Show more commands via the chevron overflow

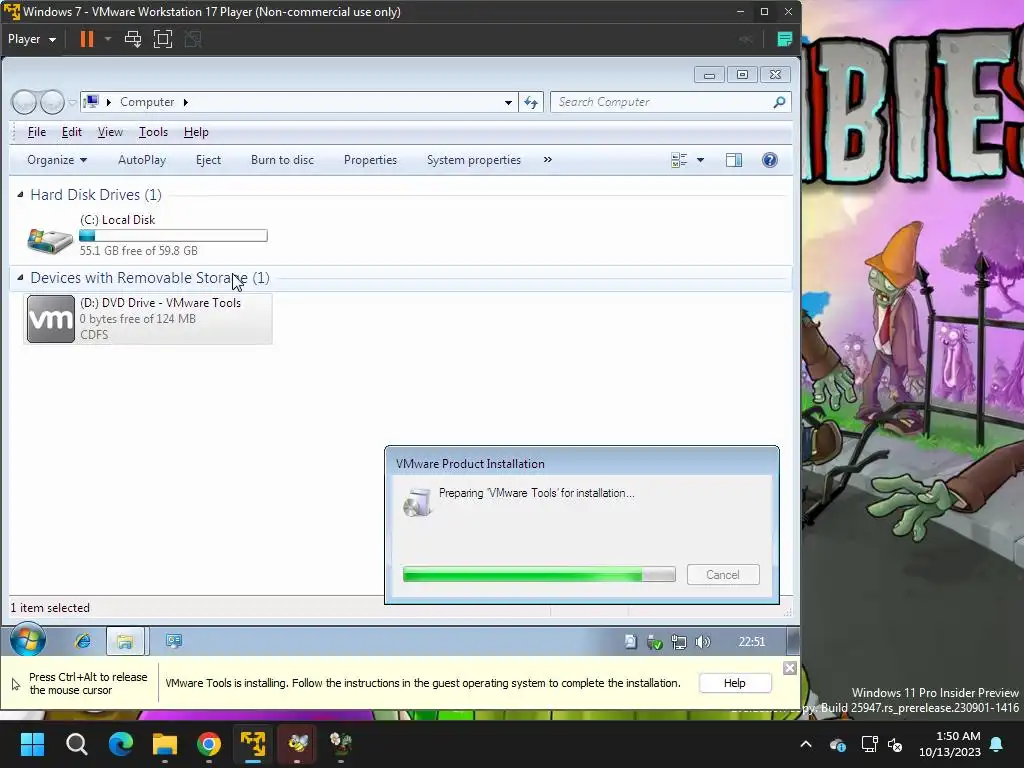[547, 159]
